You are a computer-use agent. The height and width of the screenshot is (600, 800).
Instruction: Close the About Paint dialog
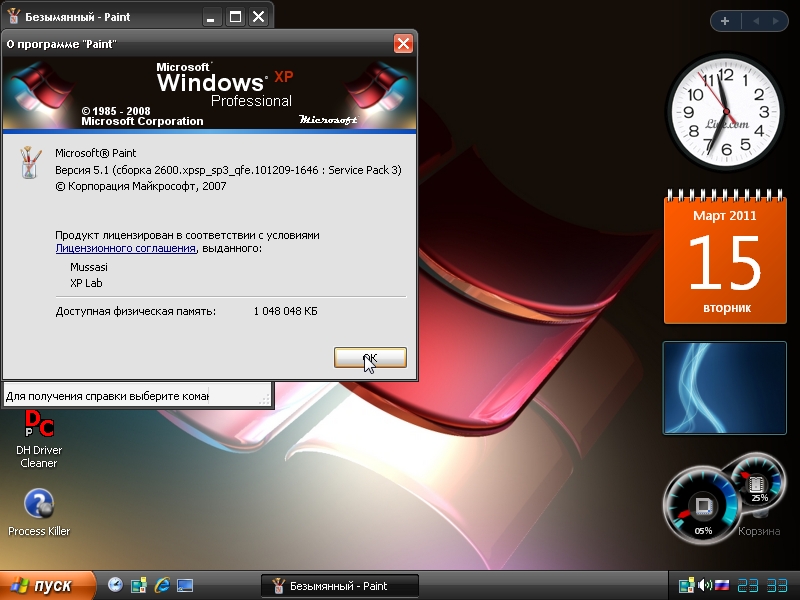403,43
